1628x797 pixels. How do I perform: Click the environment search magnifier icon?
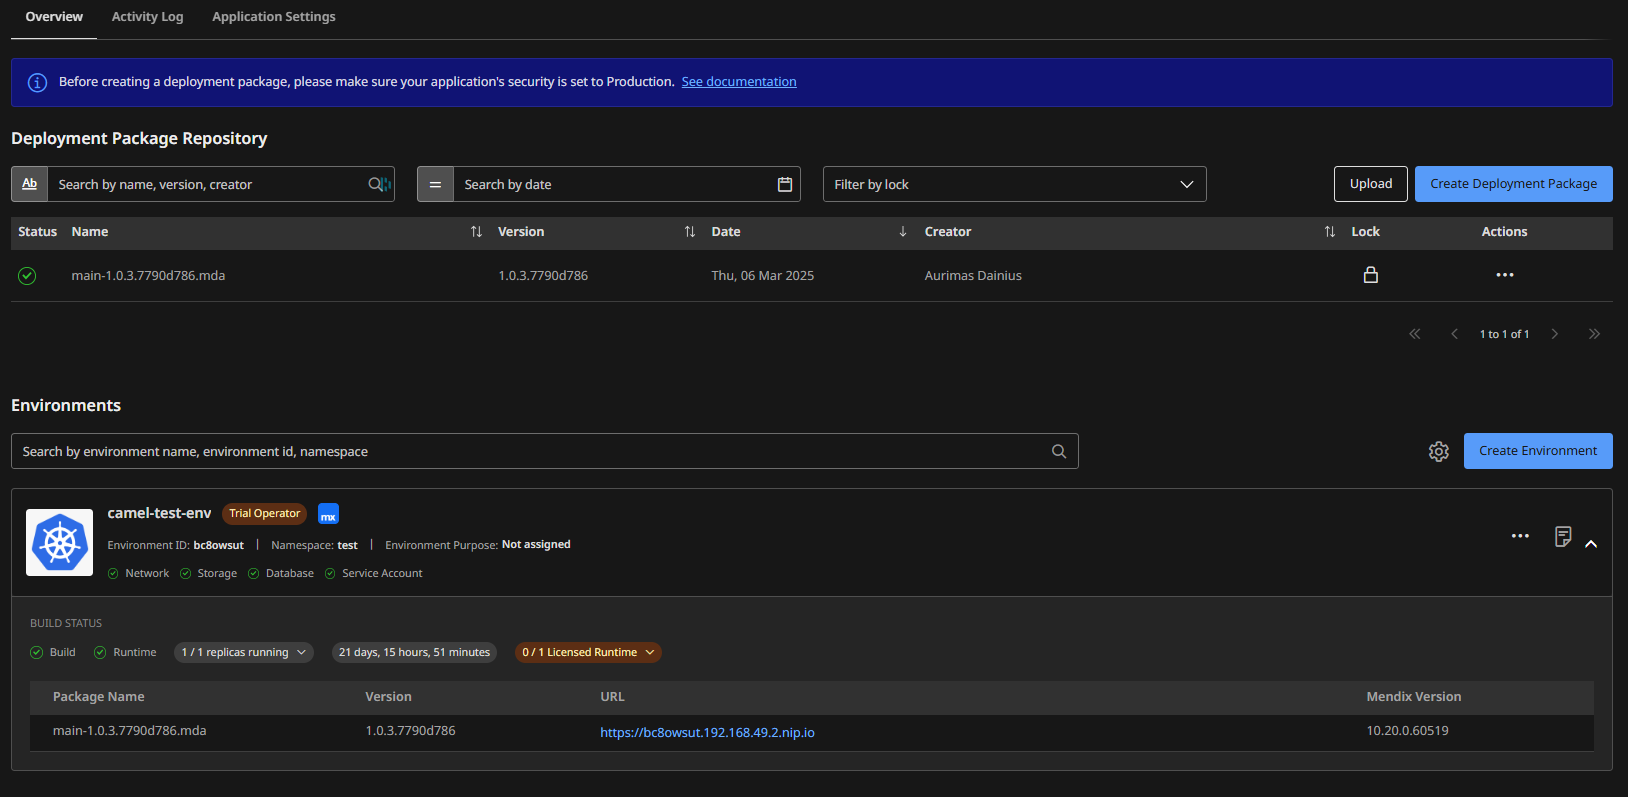click(x=1059, y=451)
